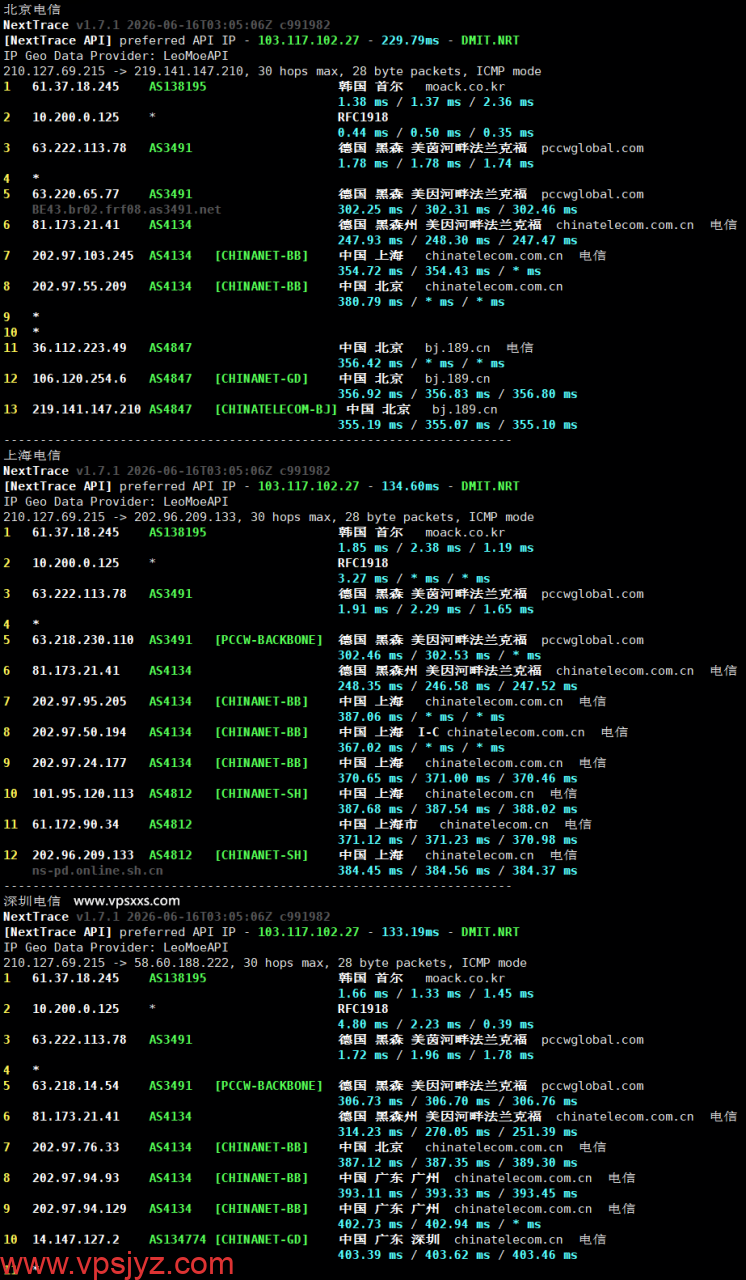
Task: Click hop IP 63.218.230.110
Action: [x=82, y=640]
